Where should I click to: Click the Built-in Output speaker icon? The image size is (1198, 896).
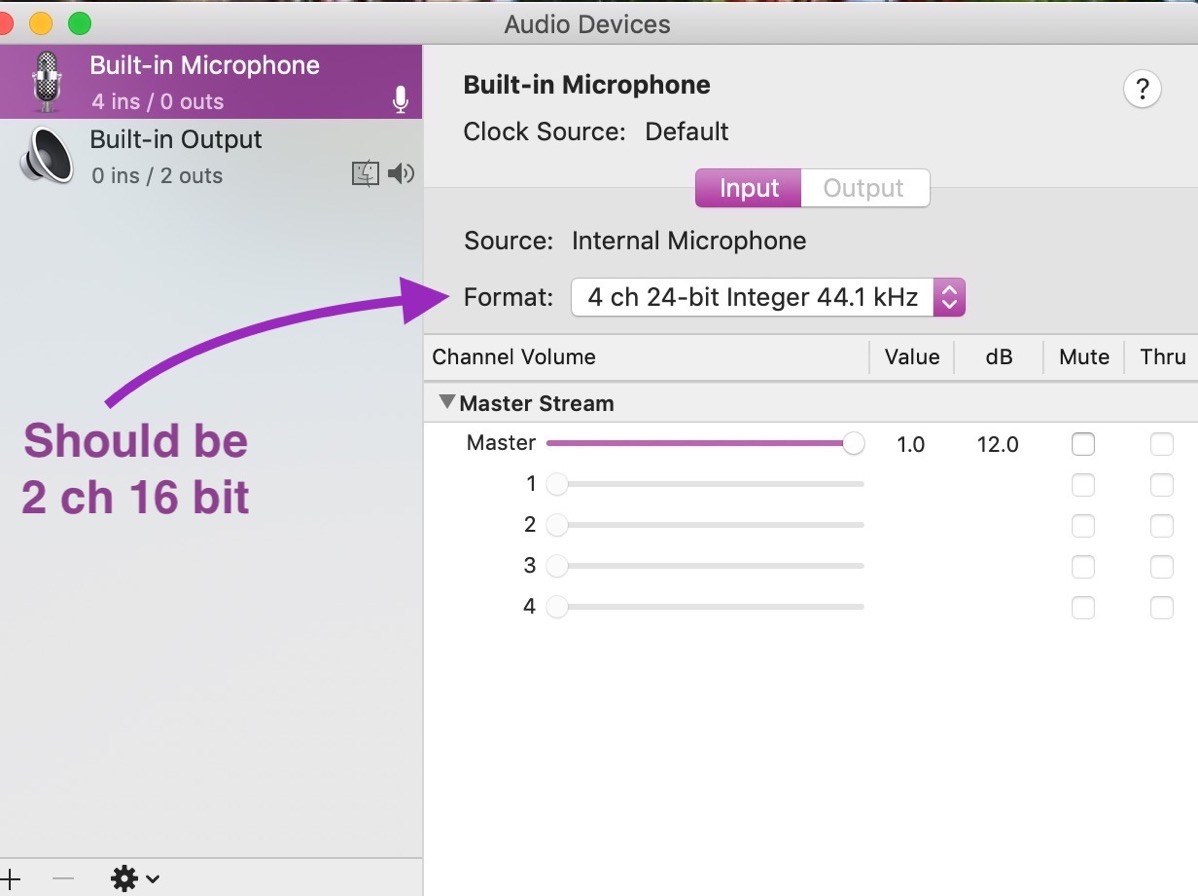46,156
